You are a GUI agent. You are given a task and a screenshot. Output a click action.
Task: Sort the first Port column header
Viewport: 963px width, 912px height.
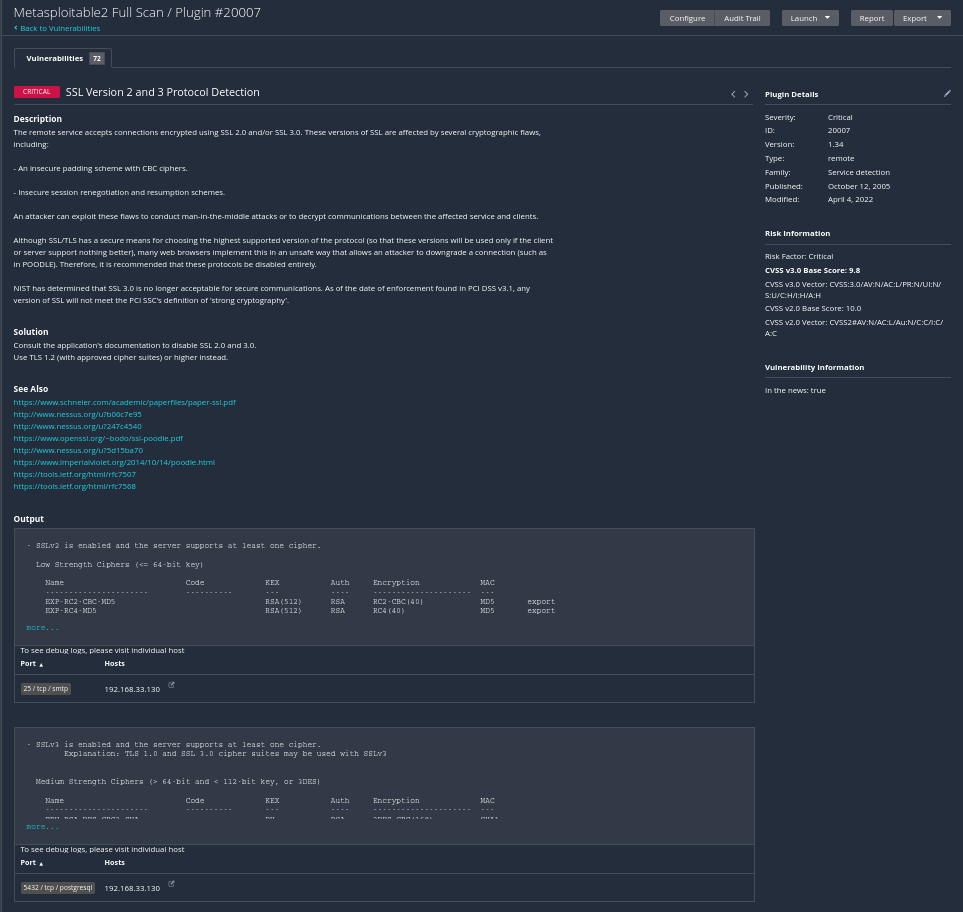click(32, 664)
